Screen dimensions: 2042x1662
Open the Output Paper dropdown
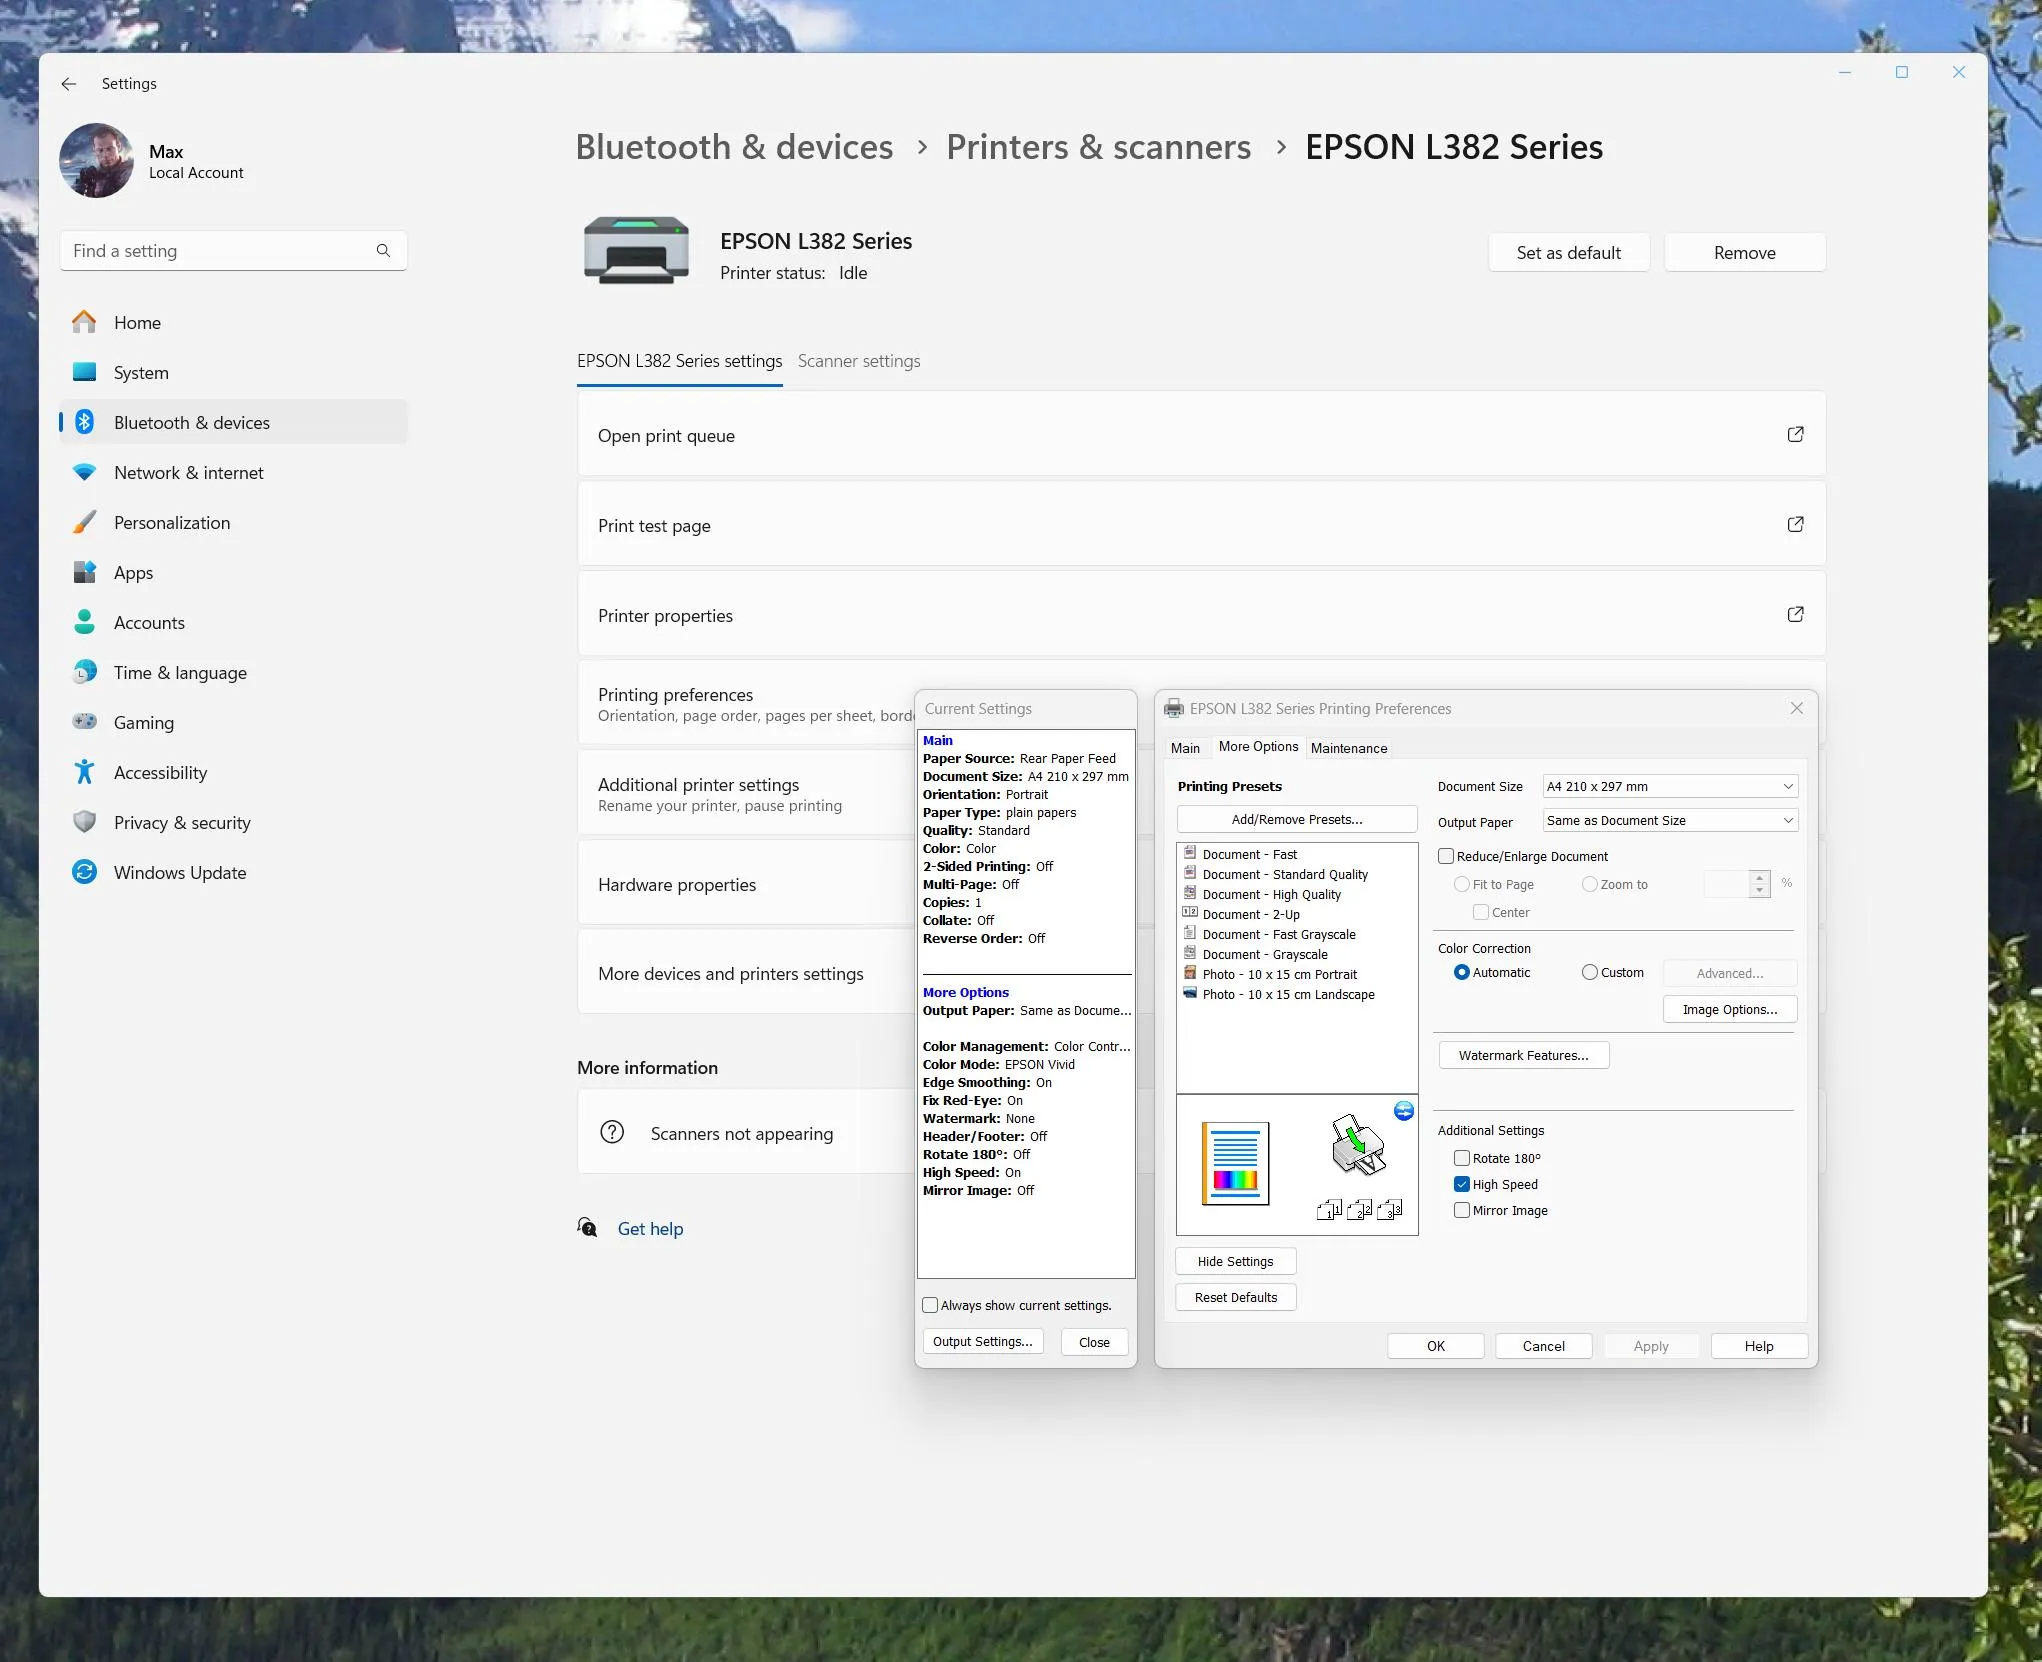pyautogui.click(x=1670, y=821)
